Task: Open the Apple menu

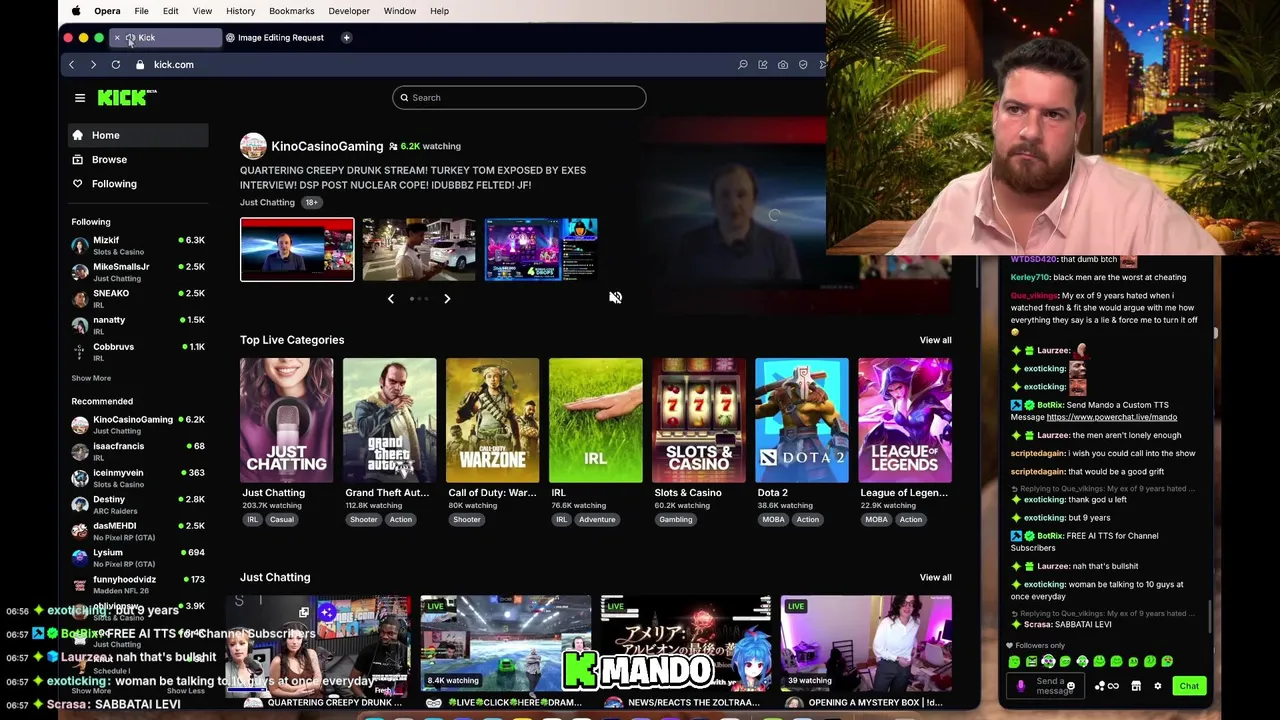Action: (x=76, y=11)
